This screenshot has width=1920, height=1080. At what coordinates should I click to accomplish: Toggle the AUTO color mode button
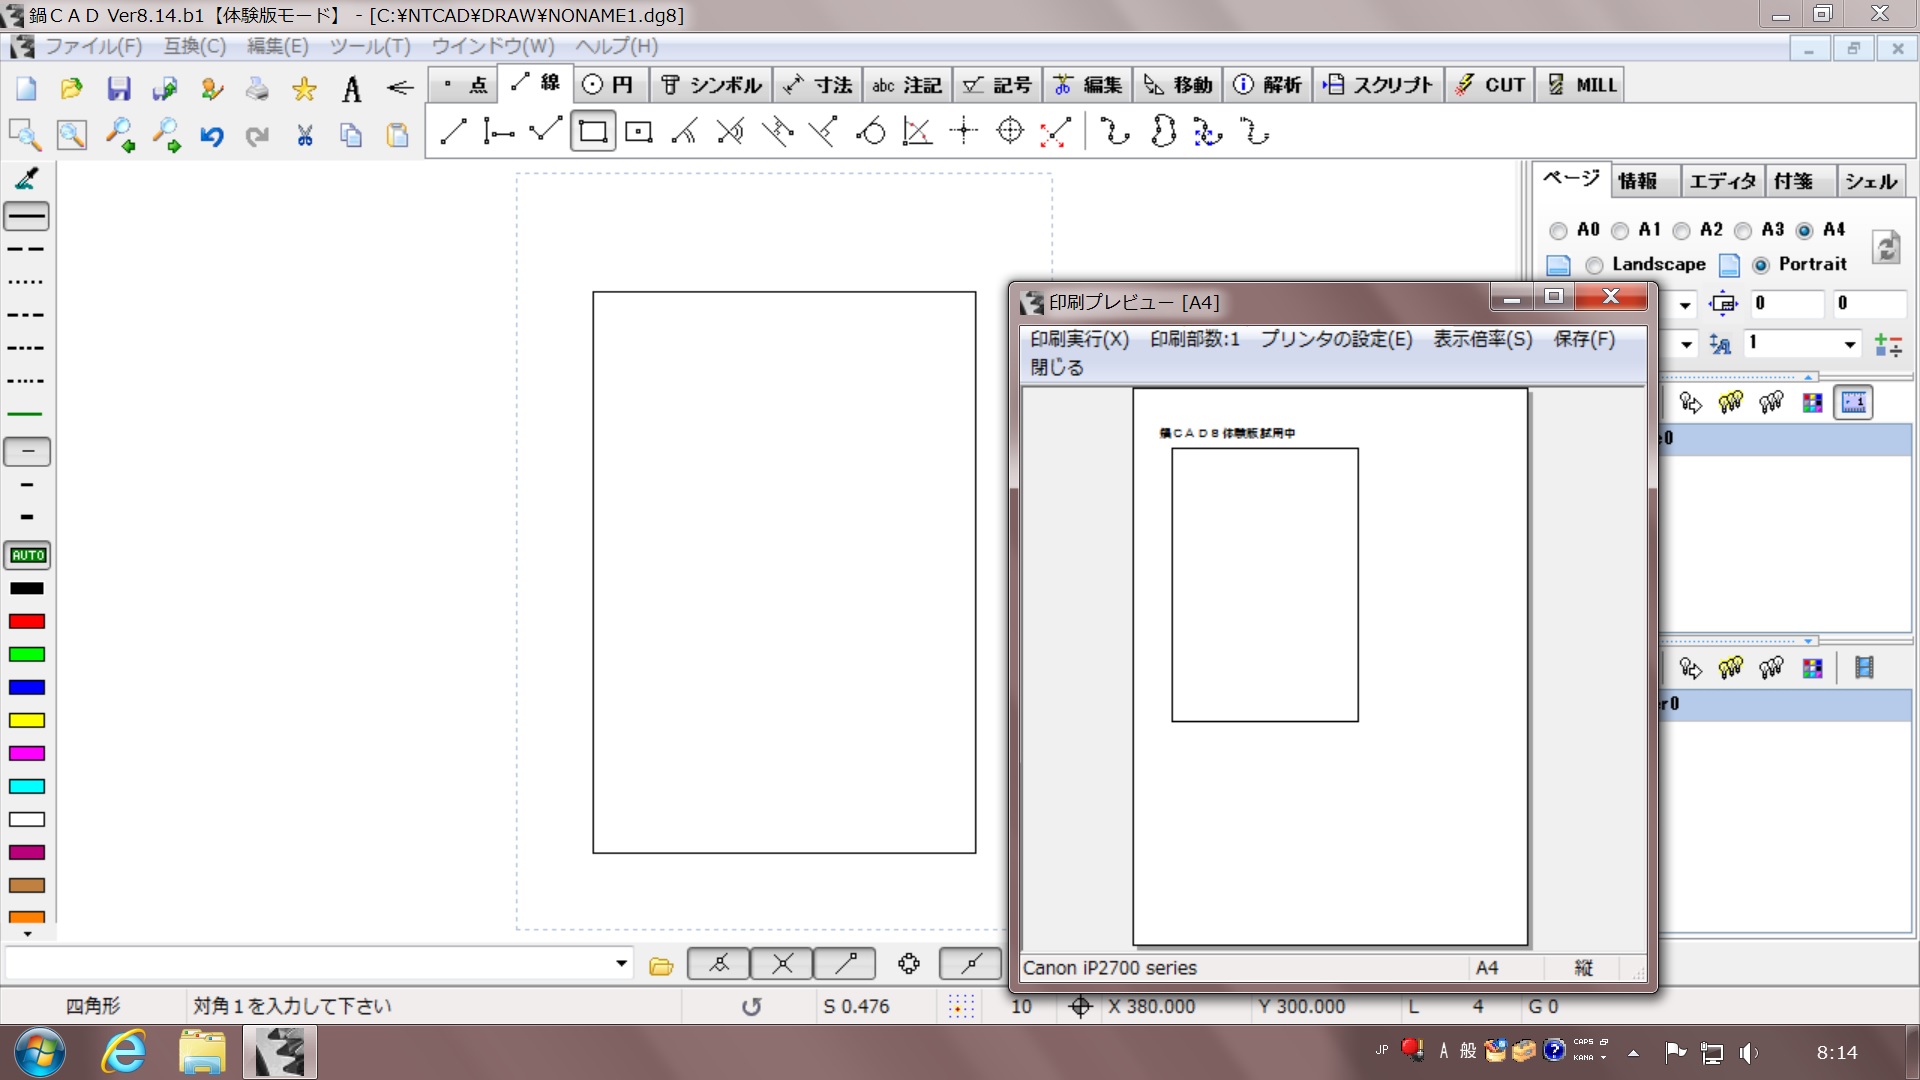[x=28, y=555]
